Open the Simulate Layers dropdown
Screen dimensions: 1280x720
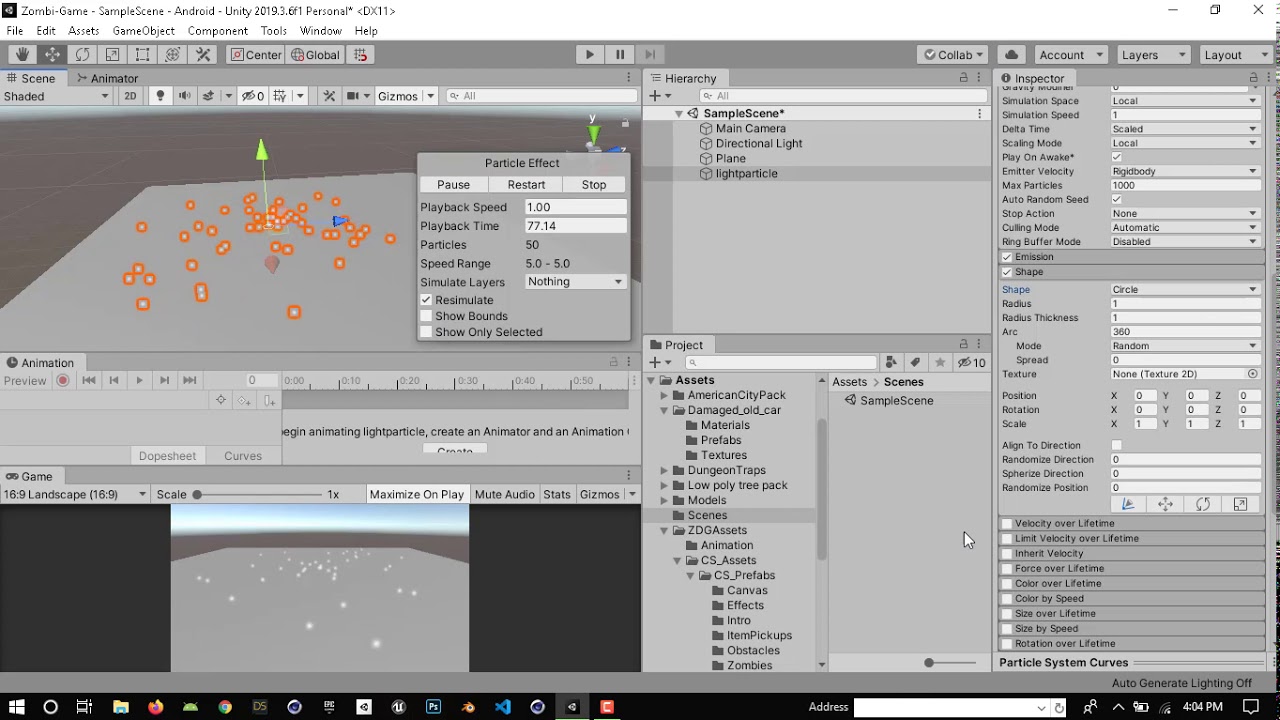(575, 282)
